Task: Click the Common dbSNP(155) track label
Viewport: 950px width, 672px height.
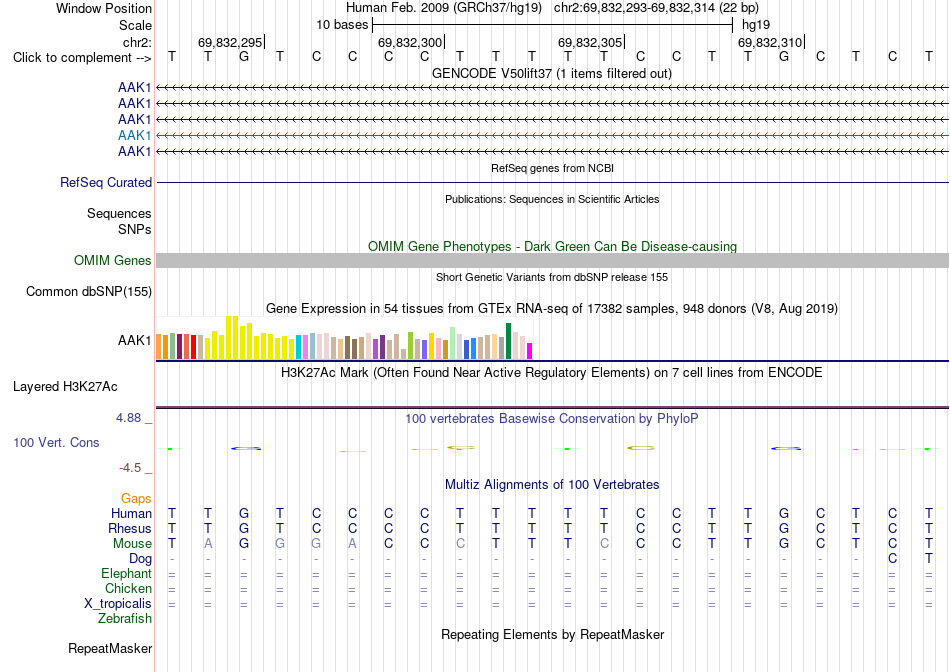Action: click(x=88, y=291)
